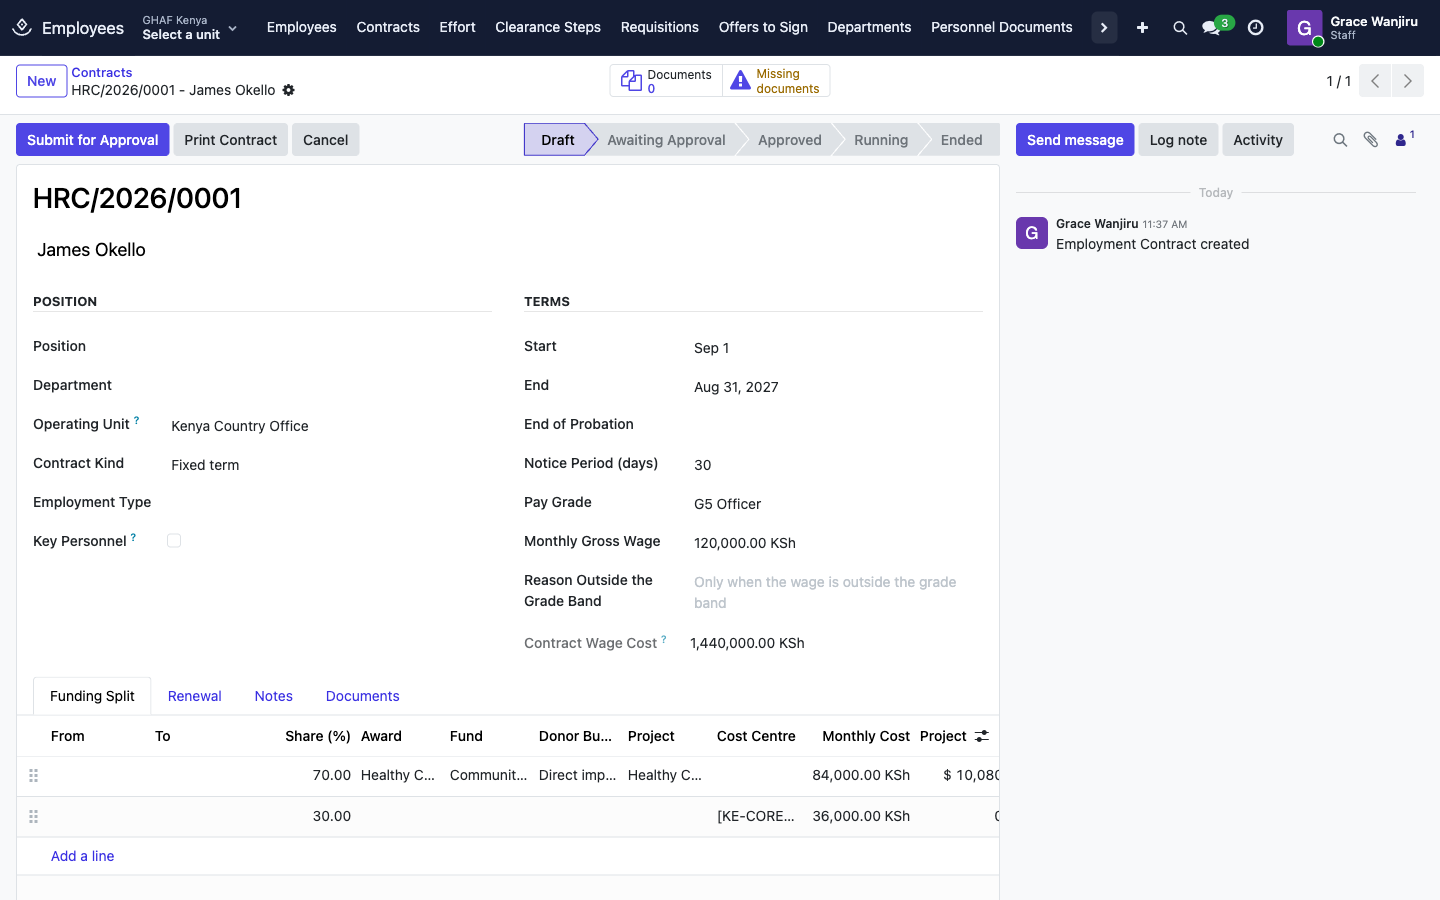Open the Pay Grade G5 Officer dropdown
The width and height of the screenshot is (1440, 900).
point(838,504)
